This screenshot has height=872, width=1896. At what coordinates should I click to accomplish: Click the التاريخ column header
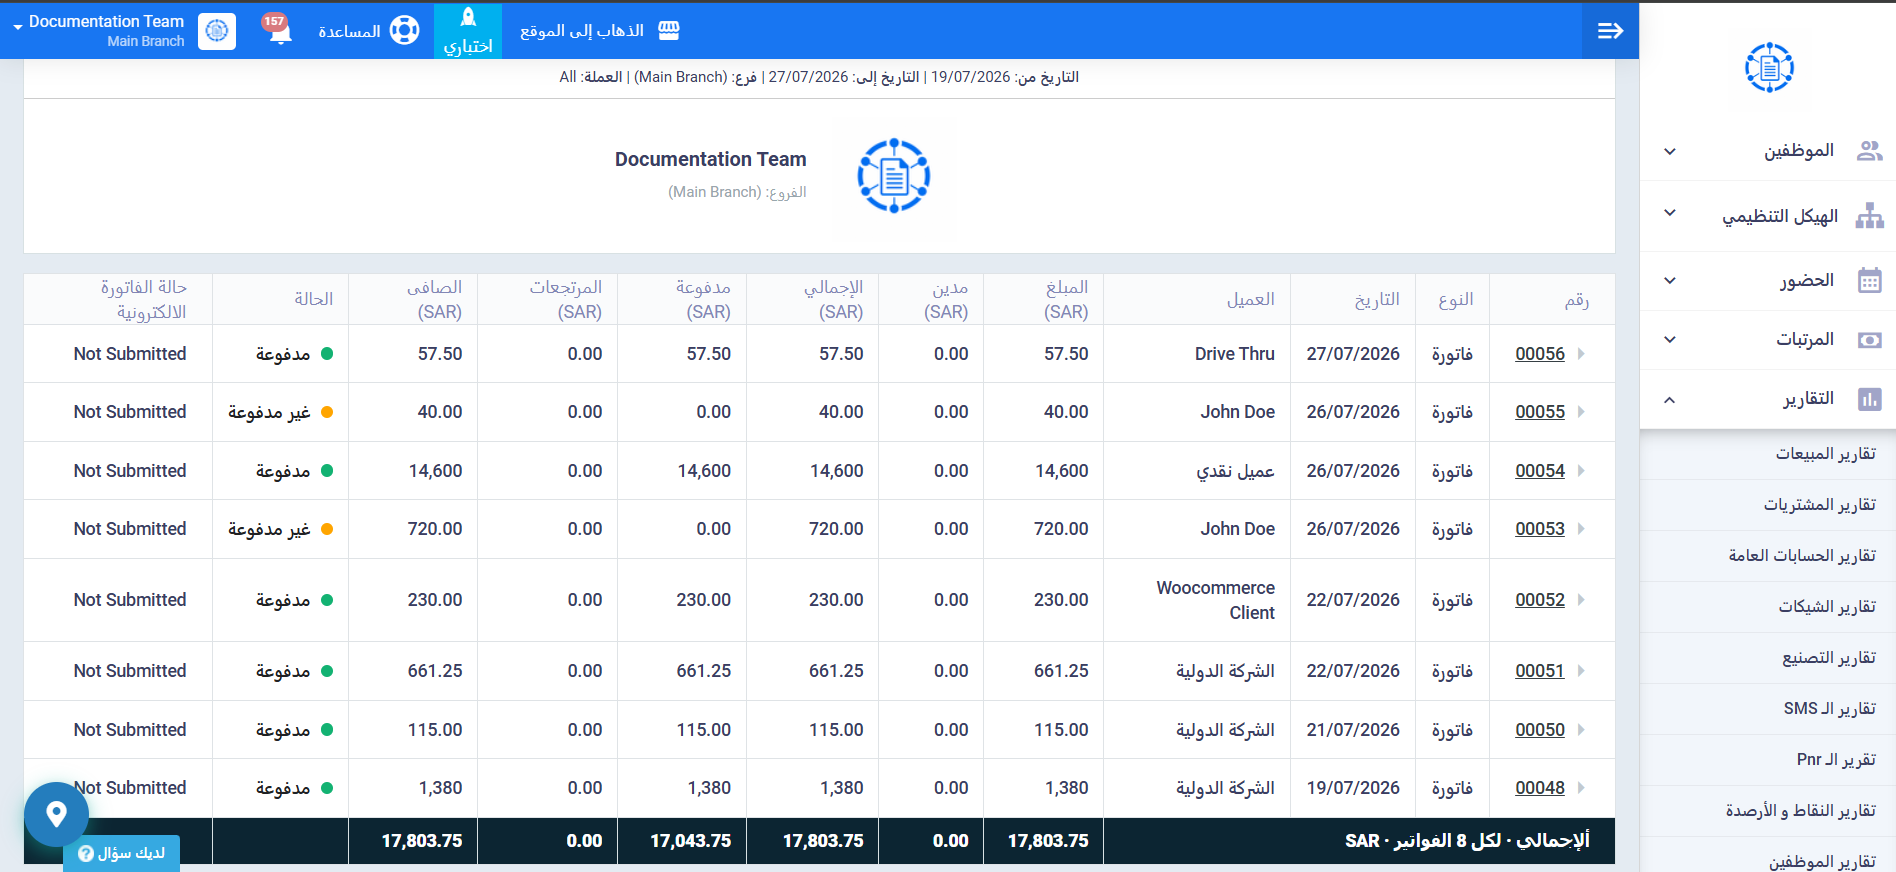tap(1377, 299)
